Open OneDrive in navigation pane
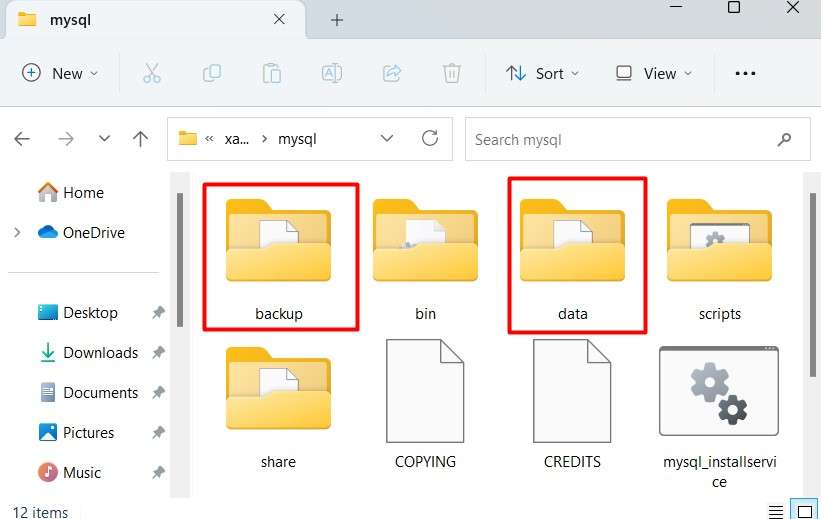Viewport: 821px width, 519px height. coord(82,233)
